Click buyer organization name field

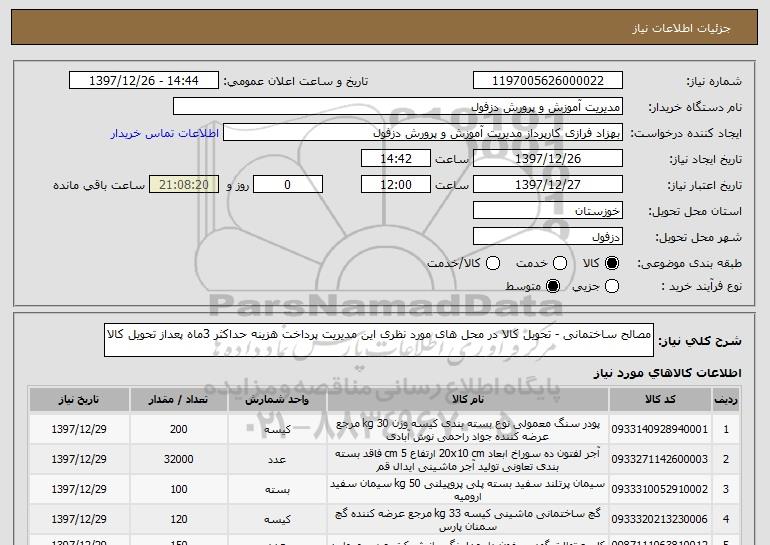[x=398, y=107]
